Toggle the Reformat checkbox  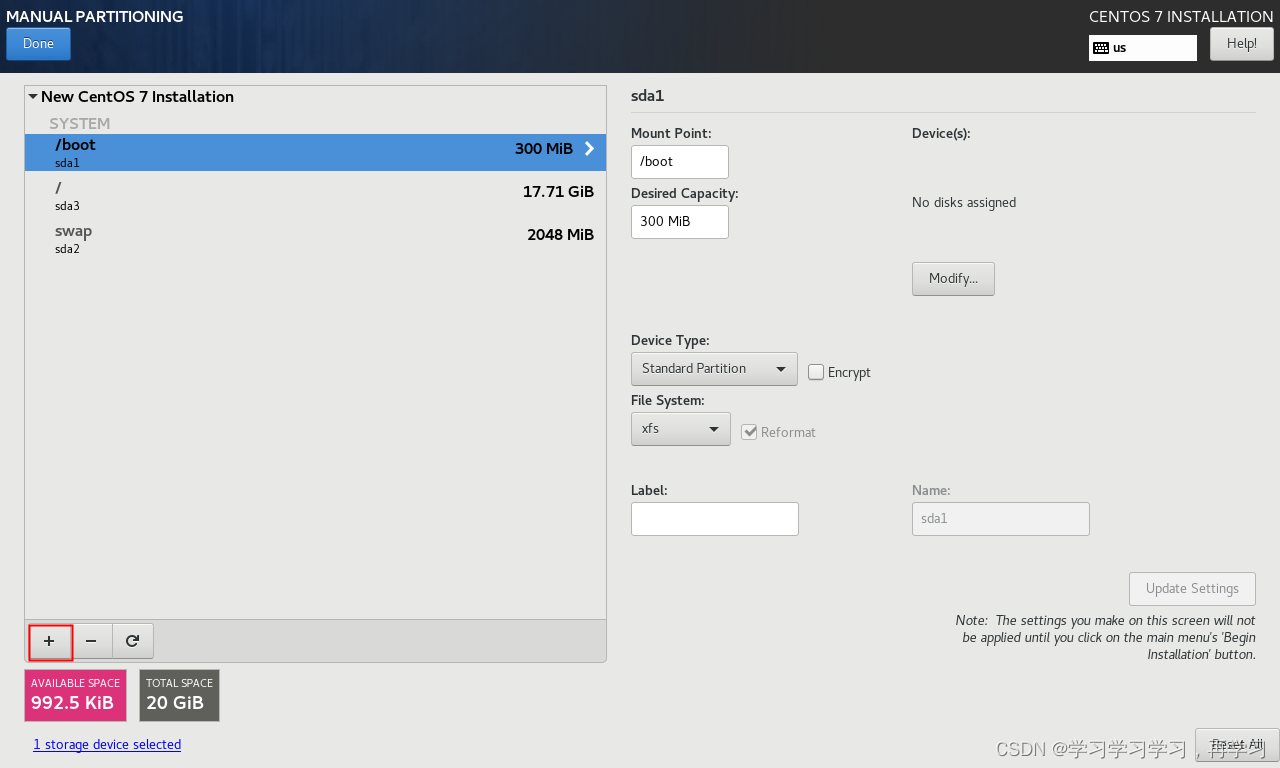coord(749,432)
